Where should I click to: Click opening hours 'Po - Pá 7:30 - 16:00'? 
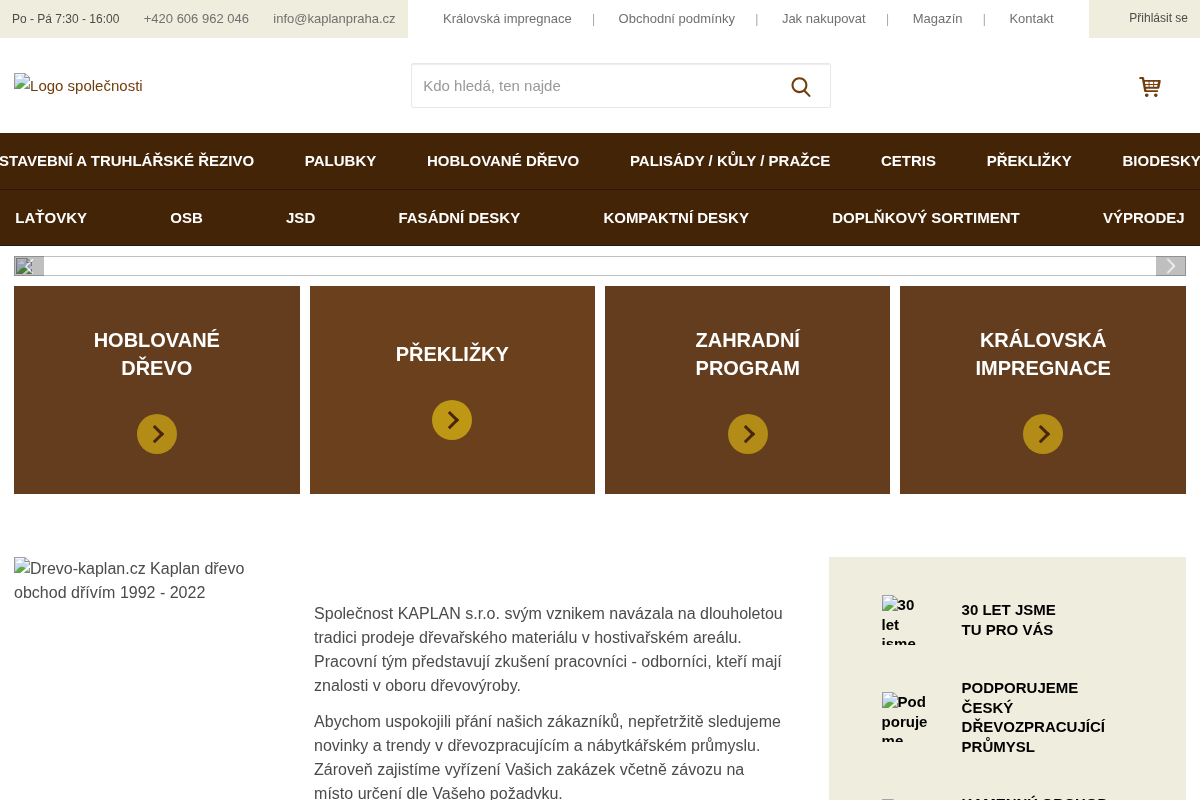[x=65, y=19]
